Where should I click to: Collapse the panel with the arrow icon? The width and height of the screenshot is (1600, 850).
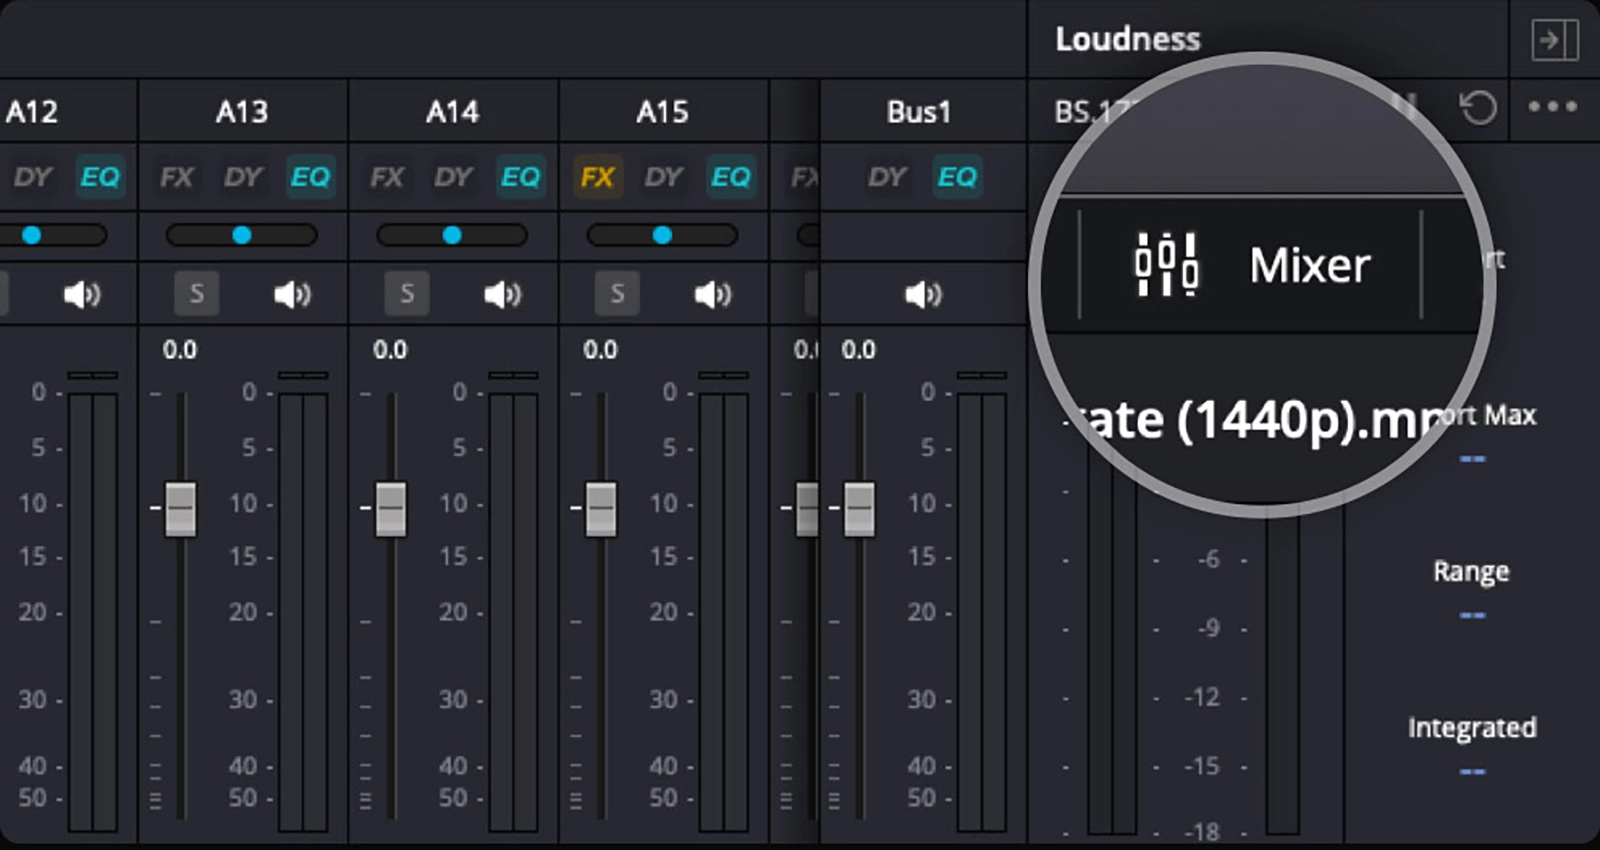point(1554,41)
